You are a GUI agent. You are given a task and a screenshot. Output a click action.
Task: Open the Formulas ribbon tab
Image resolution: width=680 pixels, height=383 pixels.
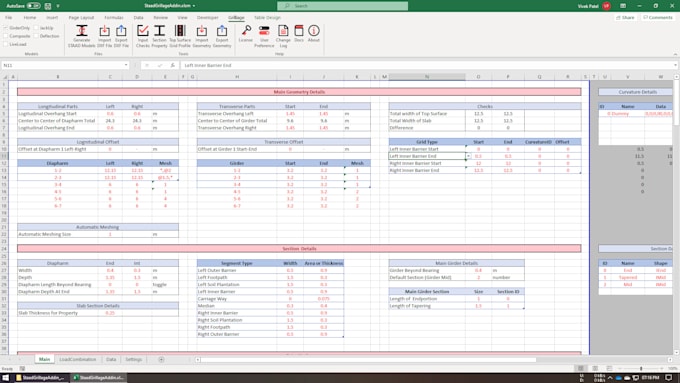coord(114,17)
